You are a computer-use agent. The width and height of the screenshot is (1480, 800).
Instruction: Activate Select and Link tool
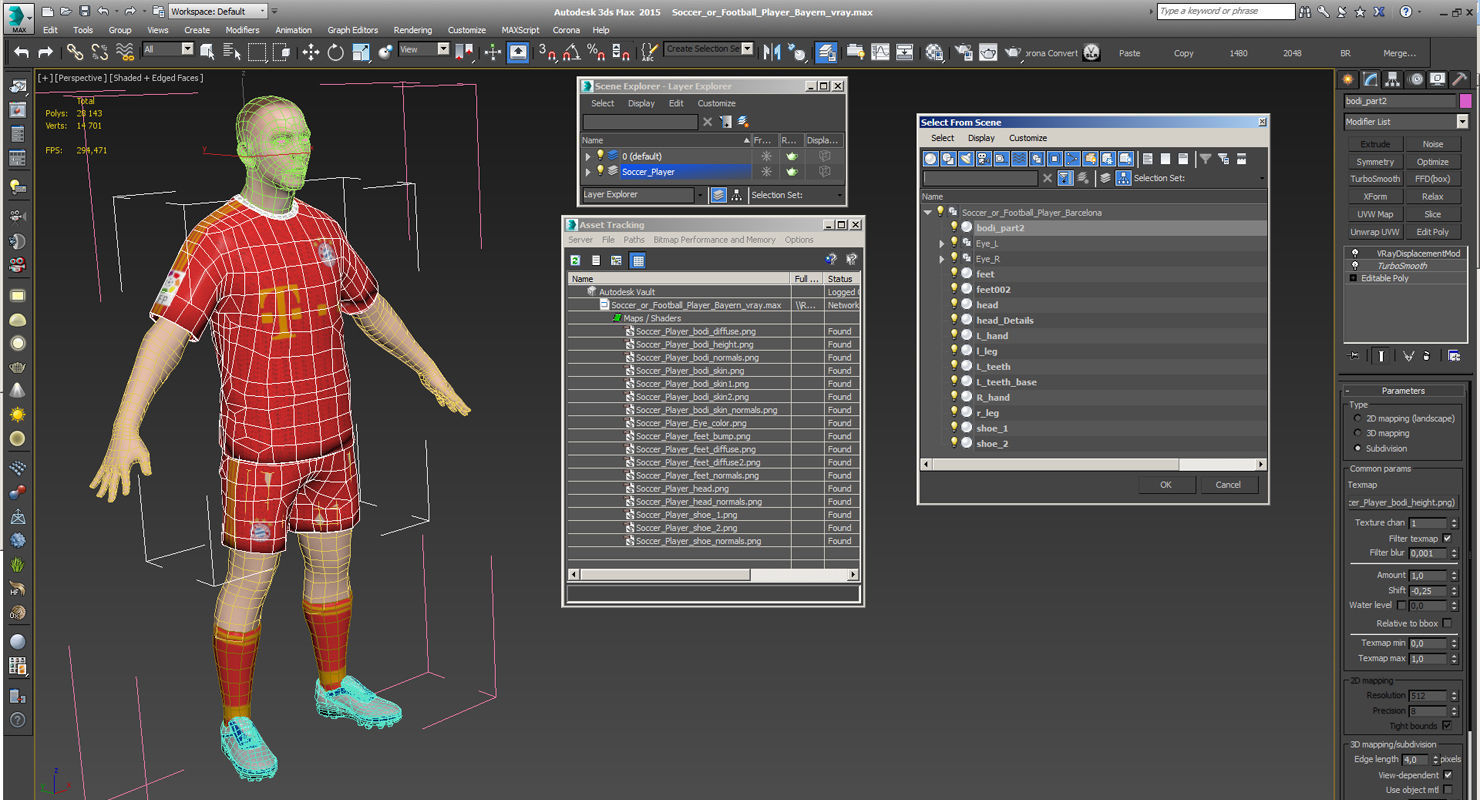[75, 52]
